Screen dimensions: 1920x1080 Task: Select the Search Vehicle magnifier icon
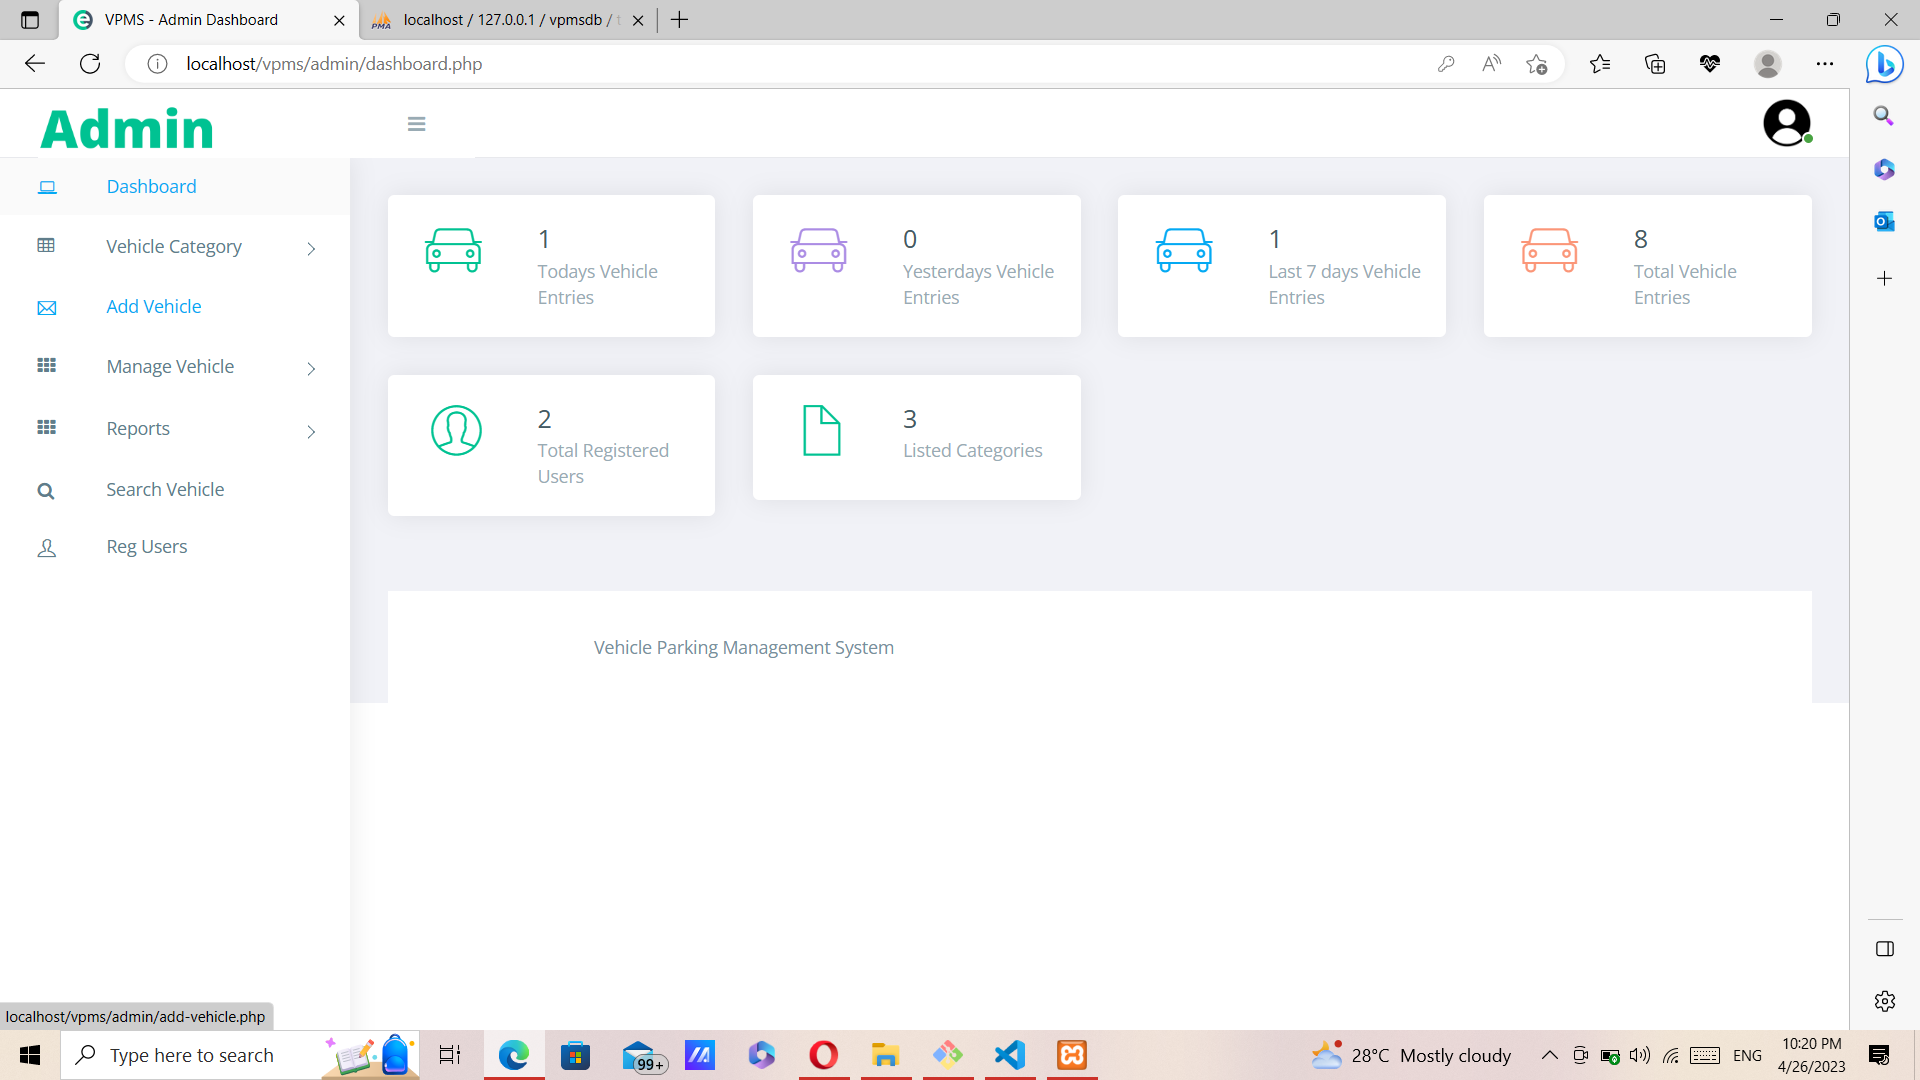click(46, 490)
